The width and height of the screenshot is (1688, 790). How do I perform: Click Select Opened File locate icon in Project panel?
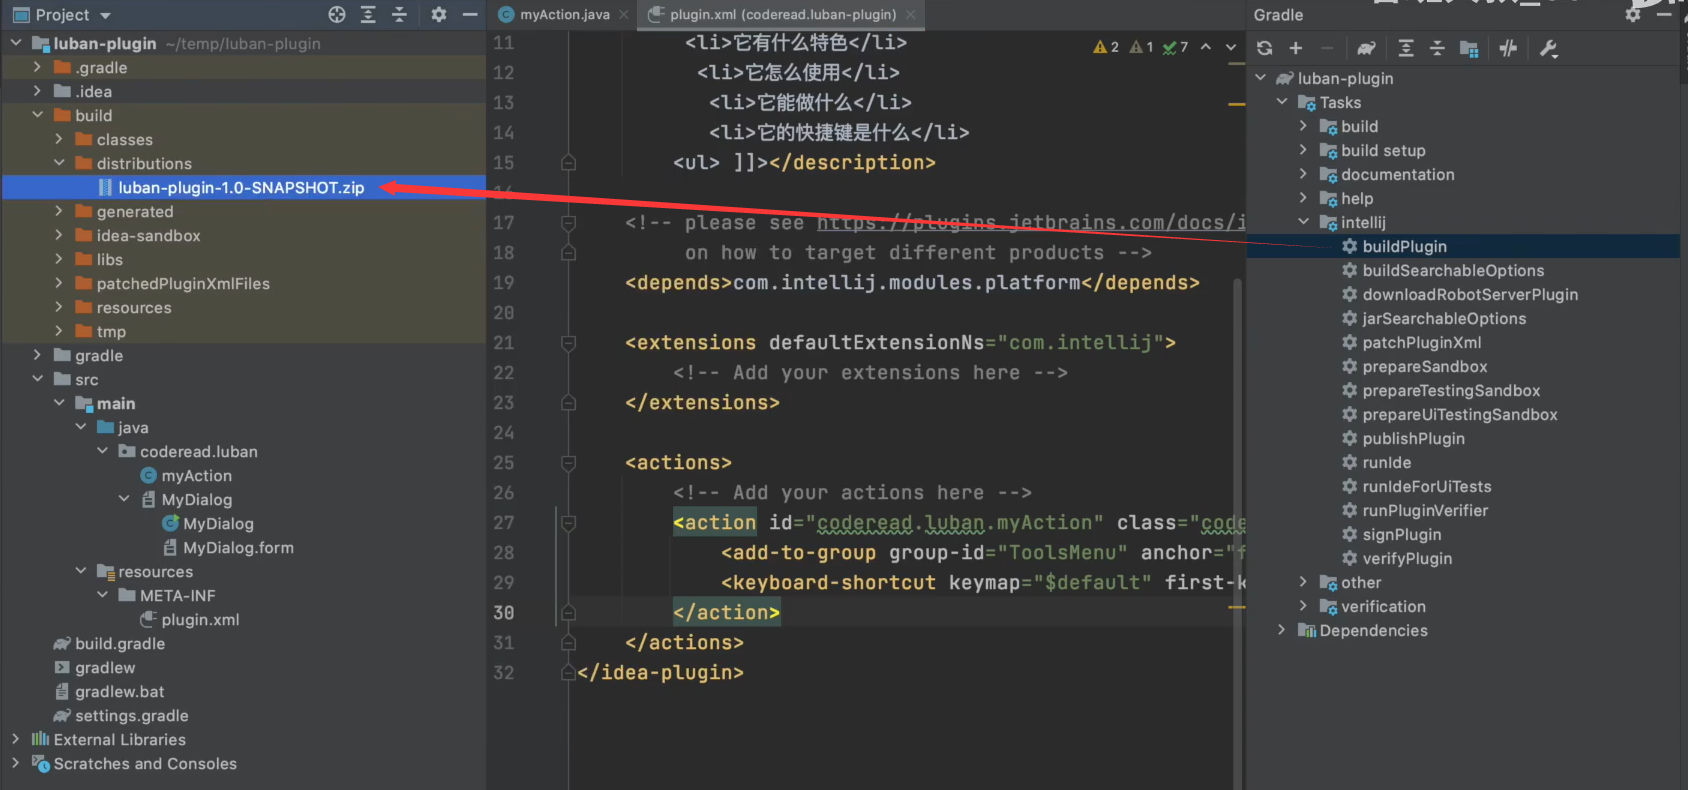[337, 14]
